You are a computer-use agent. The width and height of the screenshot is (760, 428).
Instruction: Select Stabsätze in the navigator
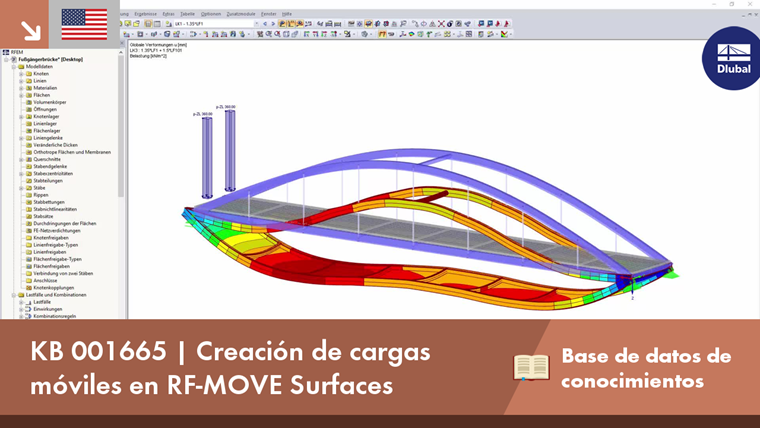coord(43,216)
